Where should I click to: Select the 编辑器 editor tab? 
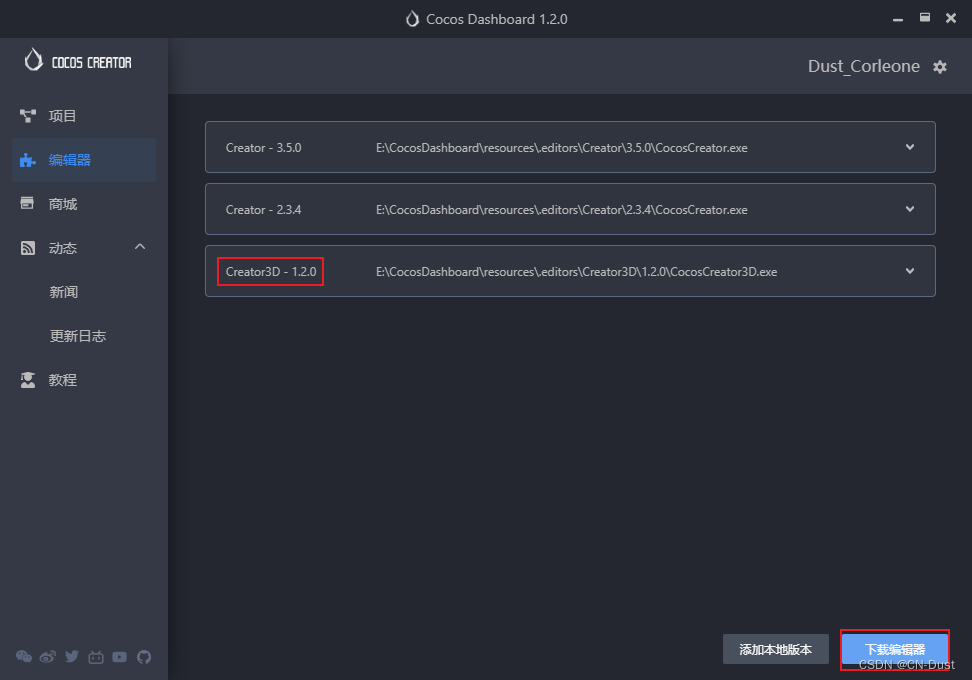click(x=84, y=160)
